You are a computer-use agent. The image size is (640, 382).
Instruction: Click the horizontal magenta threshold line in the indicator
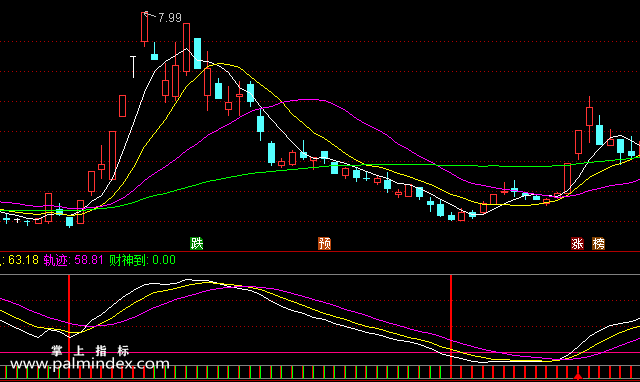tap(320, 353)
